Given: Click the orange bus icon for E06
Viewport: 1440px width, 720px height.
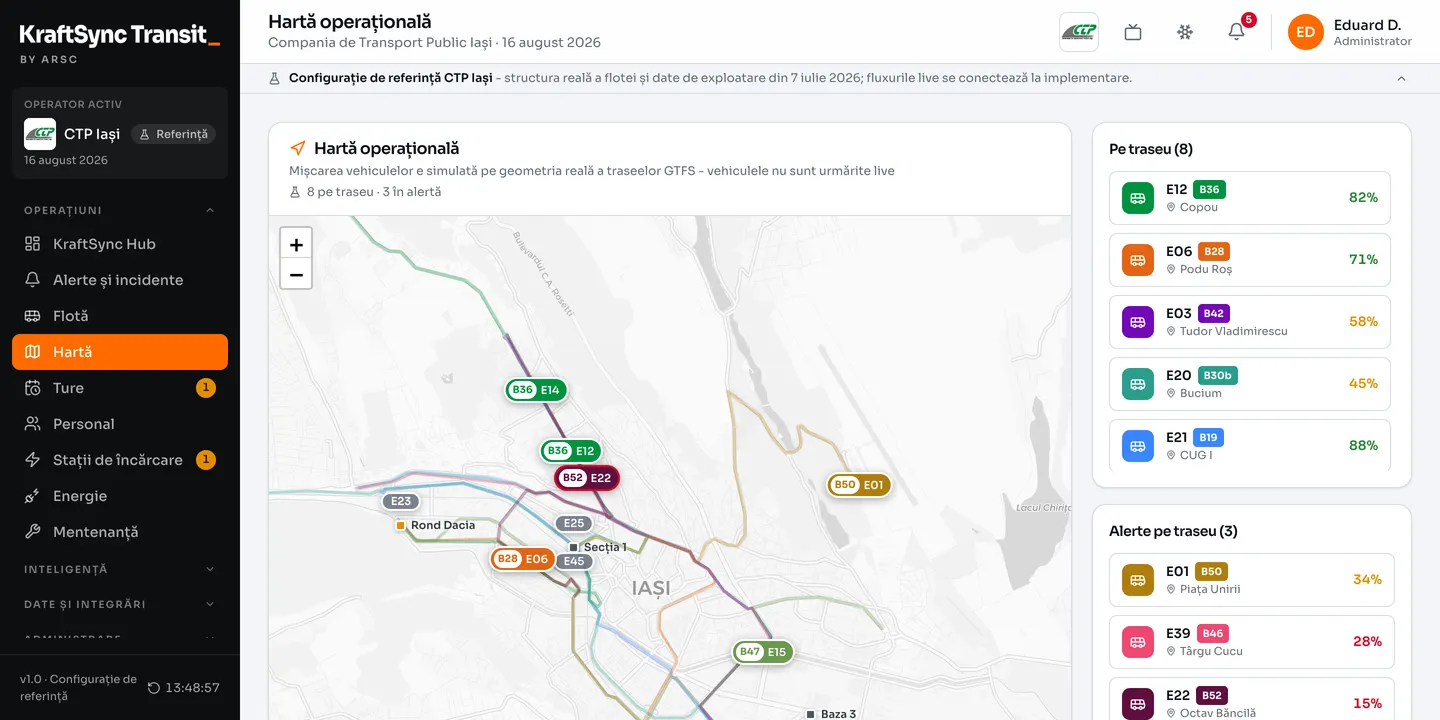Looking at the screenshot, I should 1138,260.
